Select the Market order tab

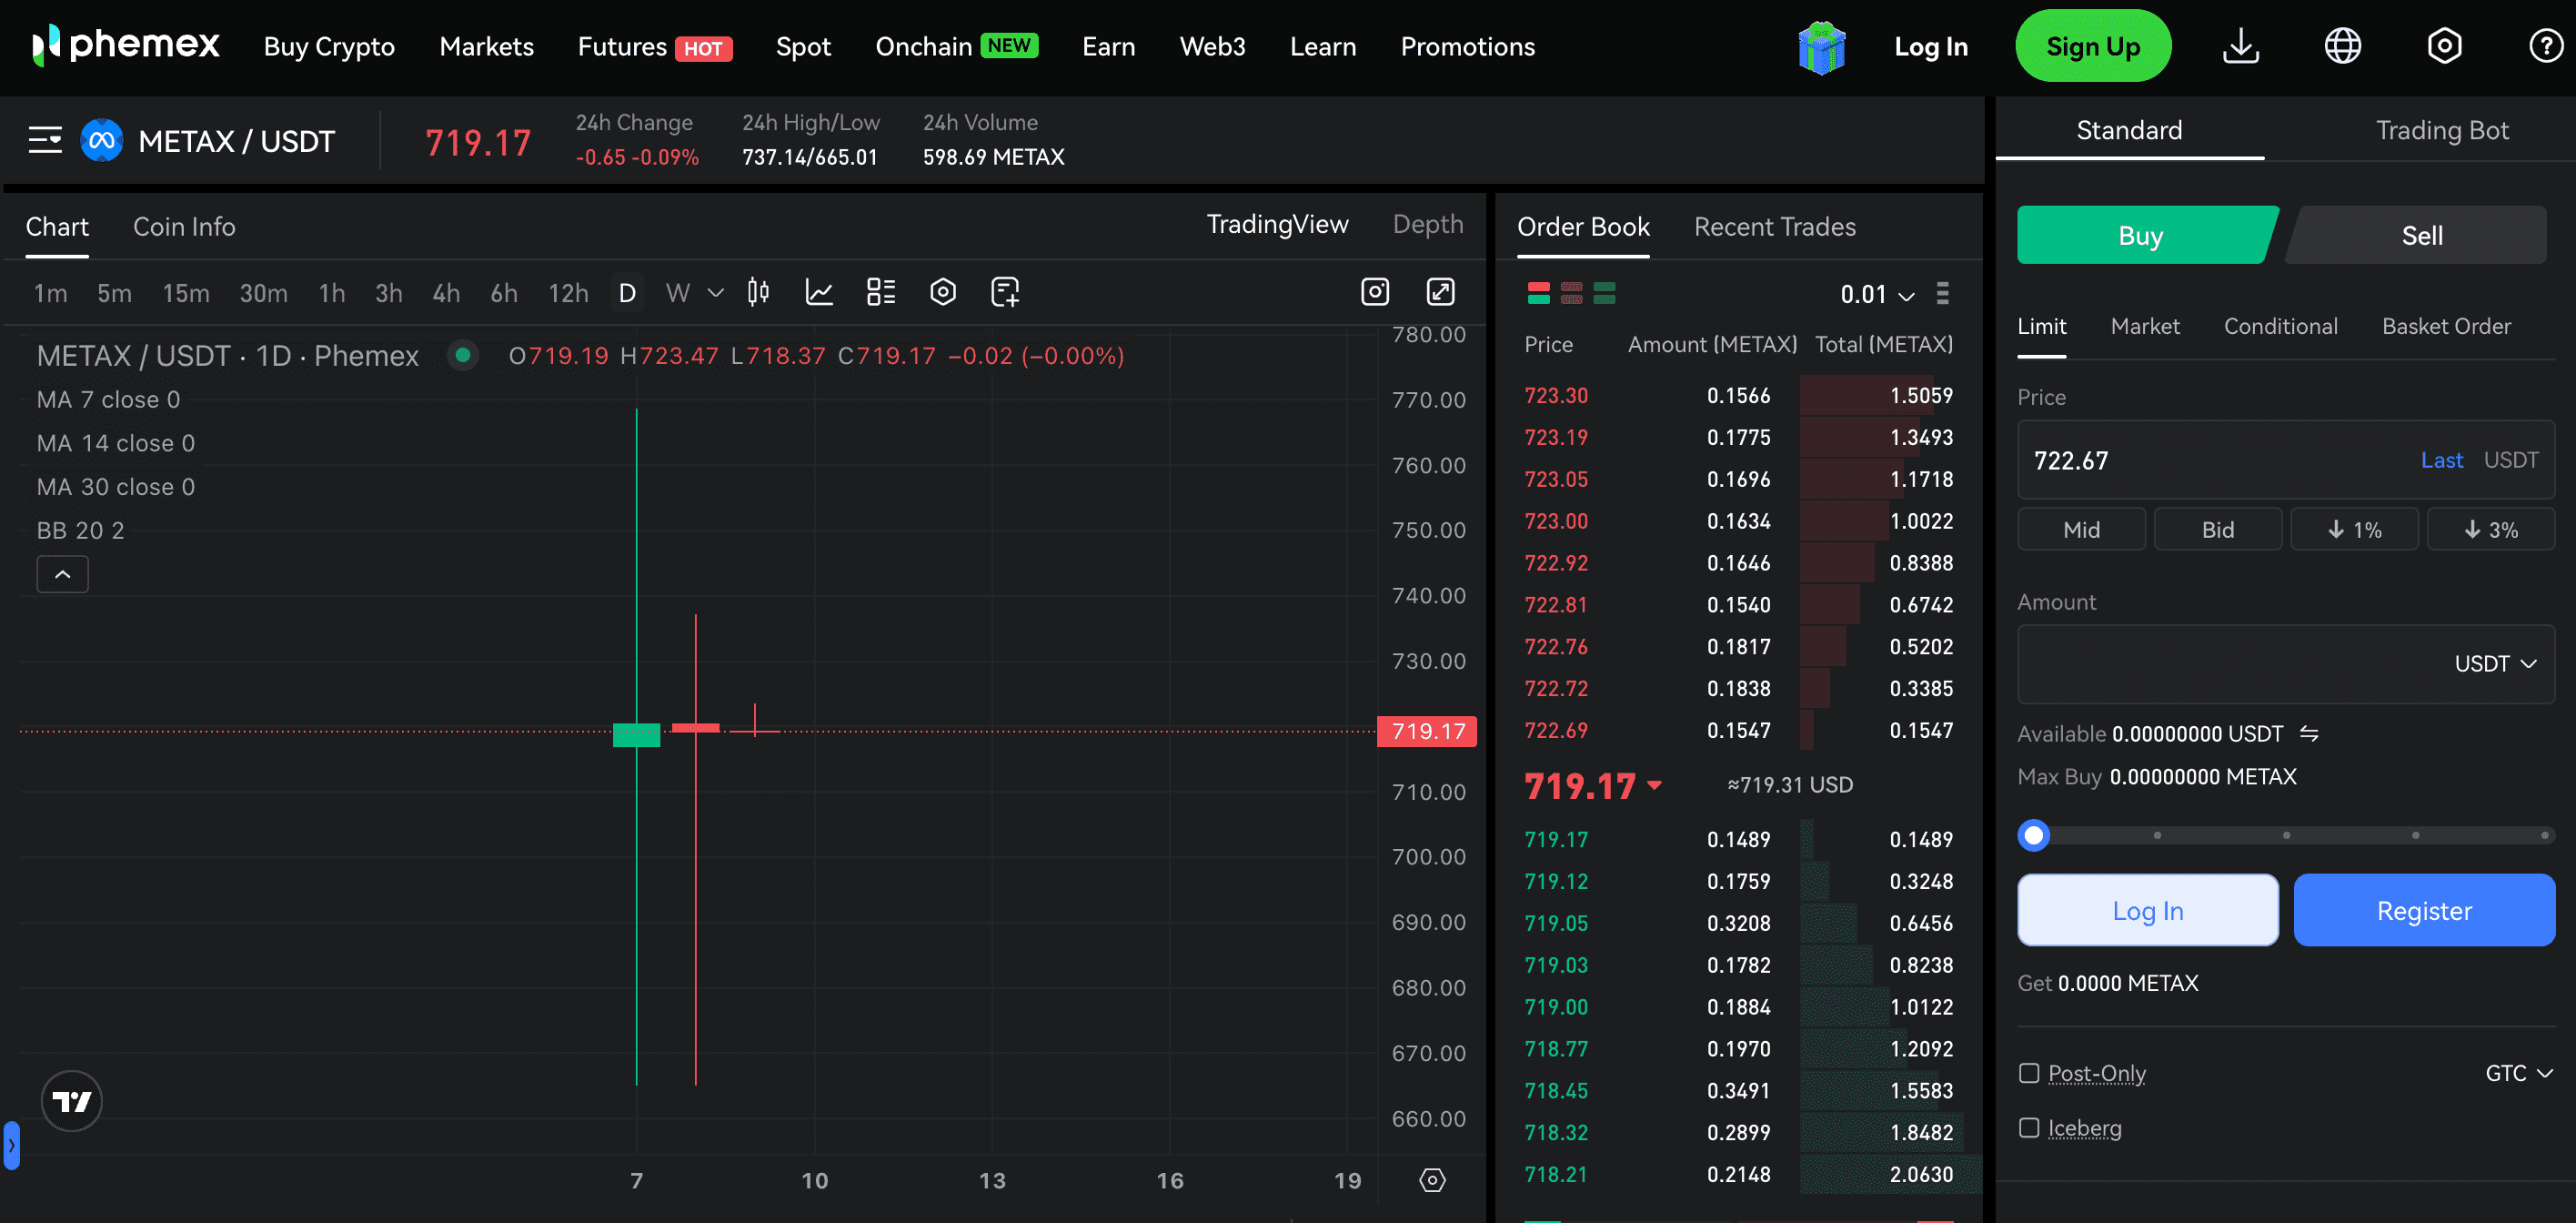pos(2144,326)
